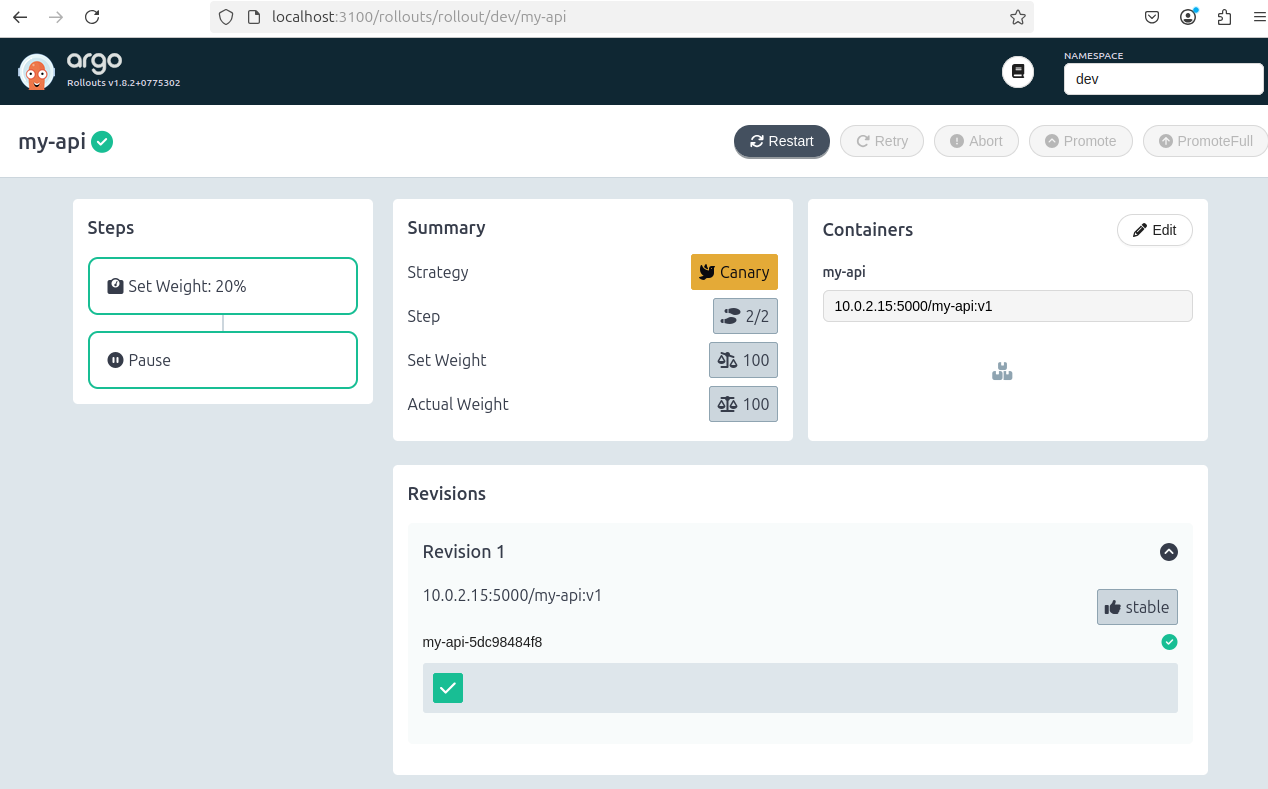Edit the container image

[x=1154, y=230]
